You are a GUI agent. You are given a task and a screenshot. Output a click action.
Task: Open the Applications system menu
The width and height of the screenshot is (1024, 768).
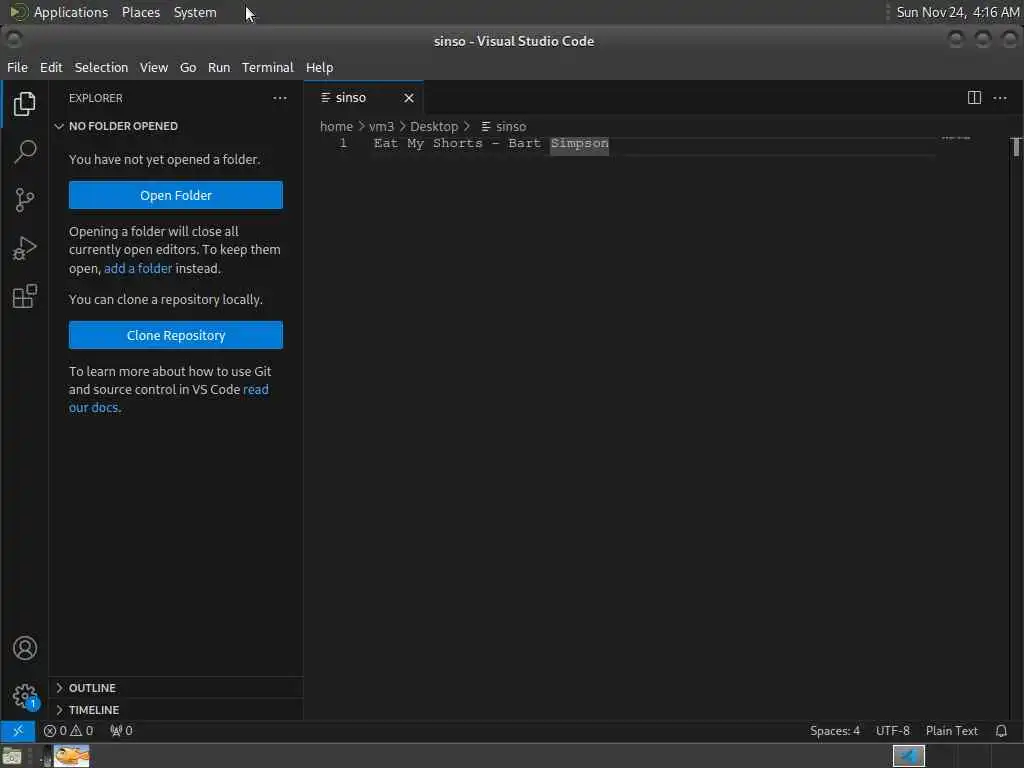(x=71, y=12)
